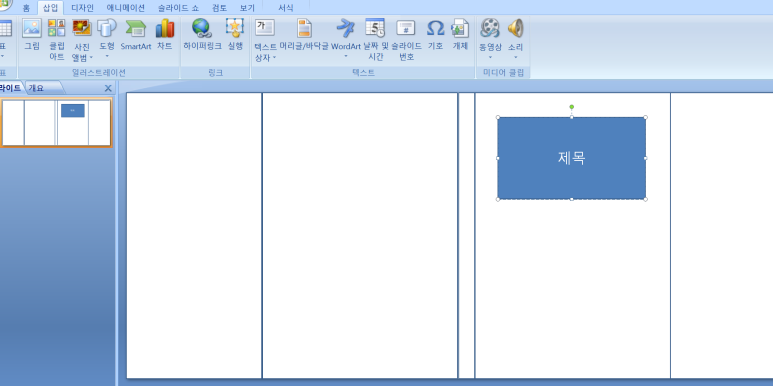
Task: Select the 슬라이드 pane tab
Action: (11, 88)
